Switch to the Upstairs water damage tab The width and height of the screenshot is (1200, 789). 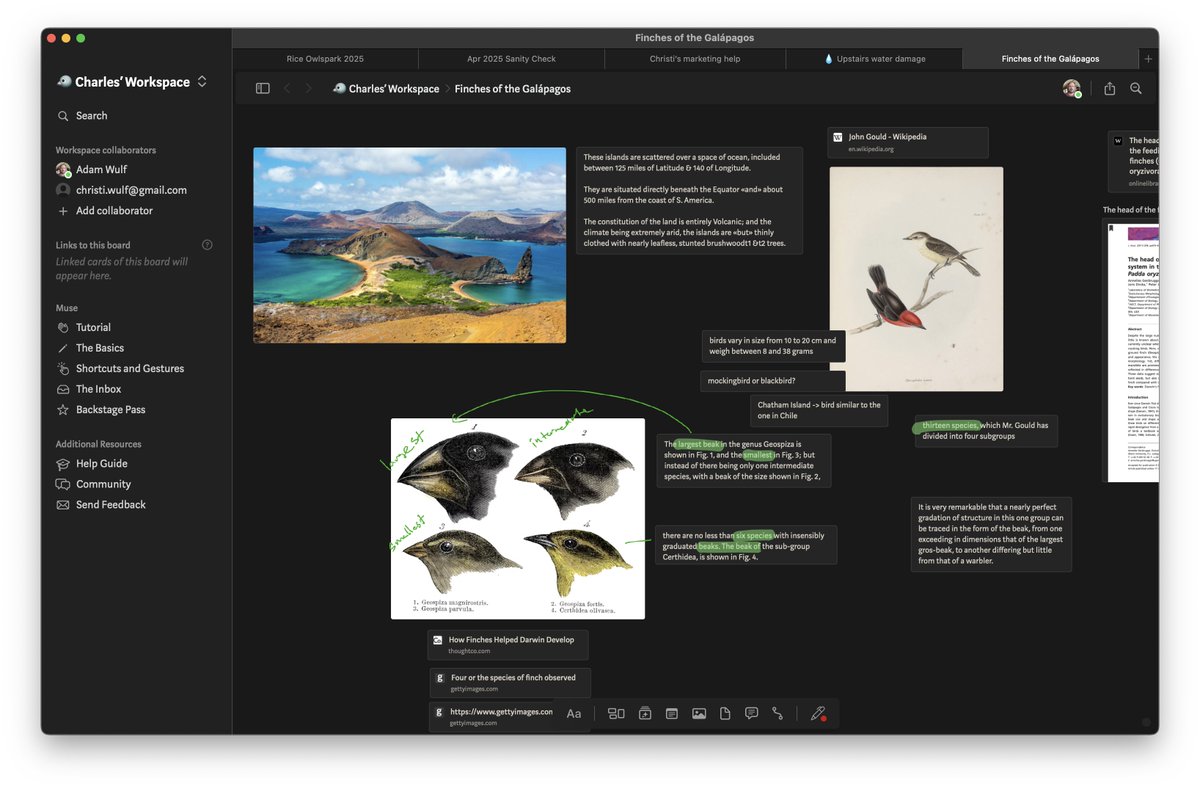pos(875,59)
